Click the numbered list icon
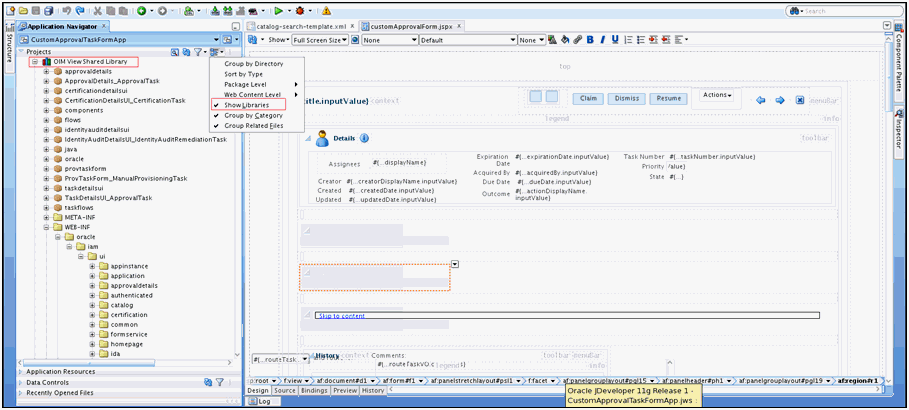909x410 pixels. 628,39
